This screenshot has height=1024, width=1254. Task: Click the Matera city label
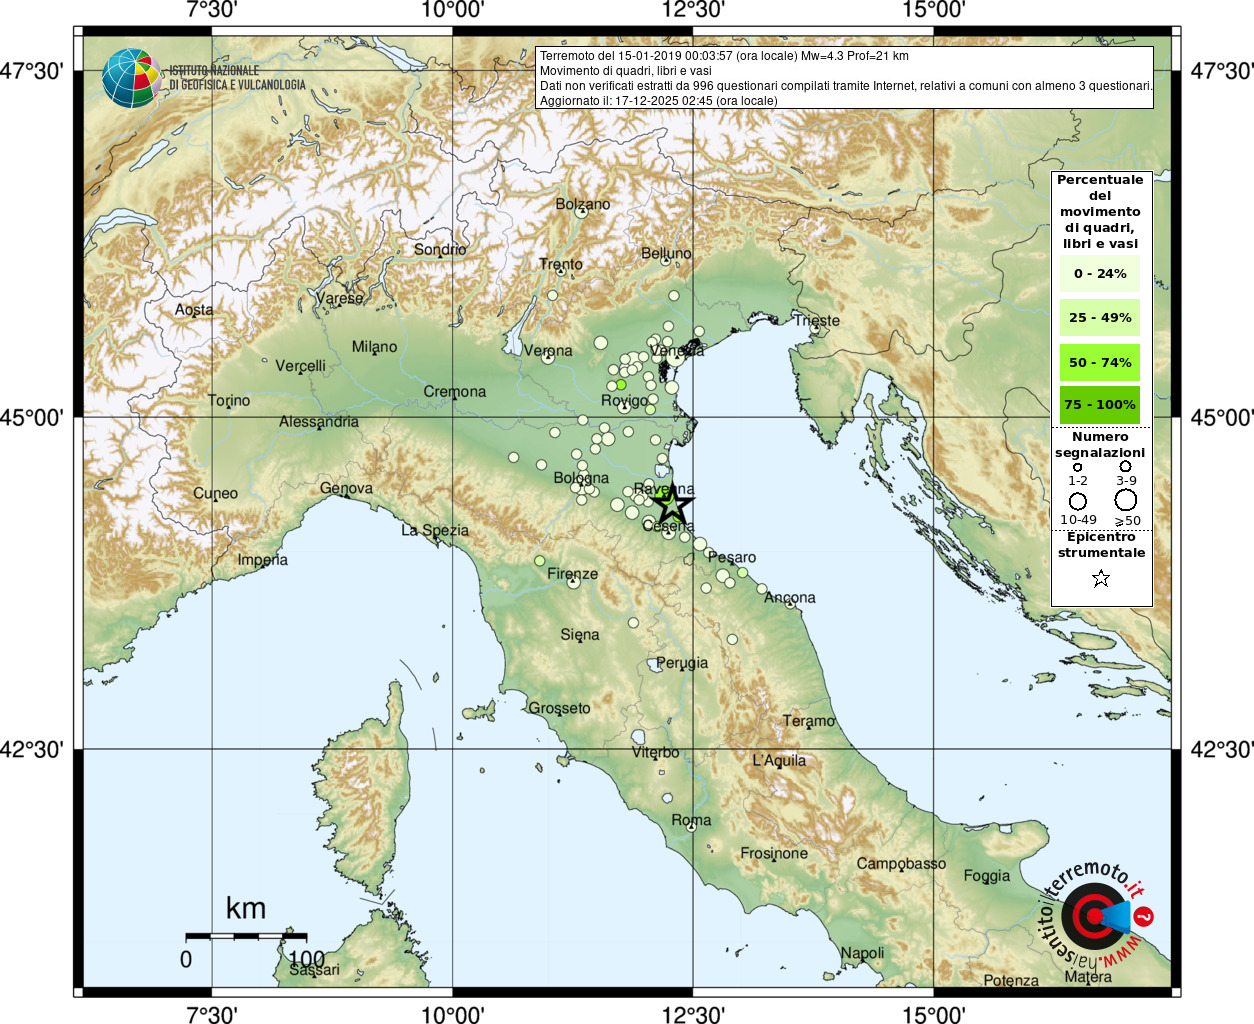[x=1088, y=976]
